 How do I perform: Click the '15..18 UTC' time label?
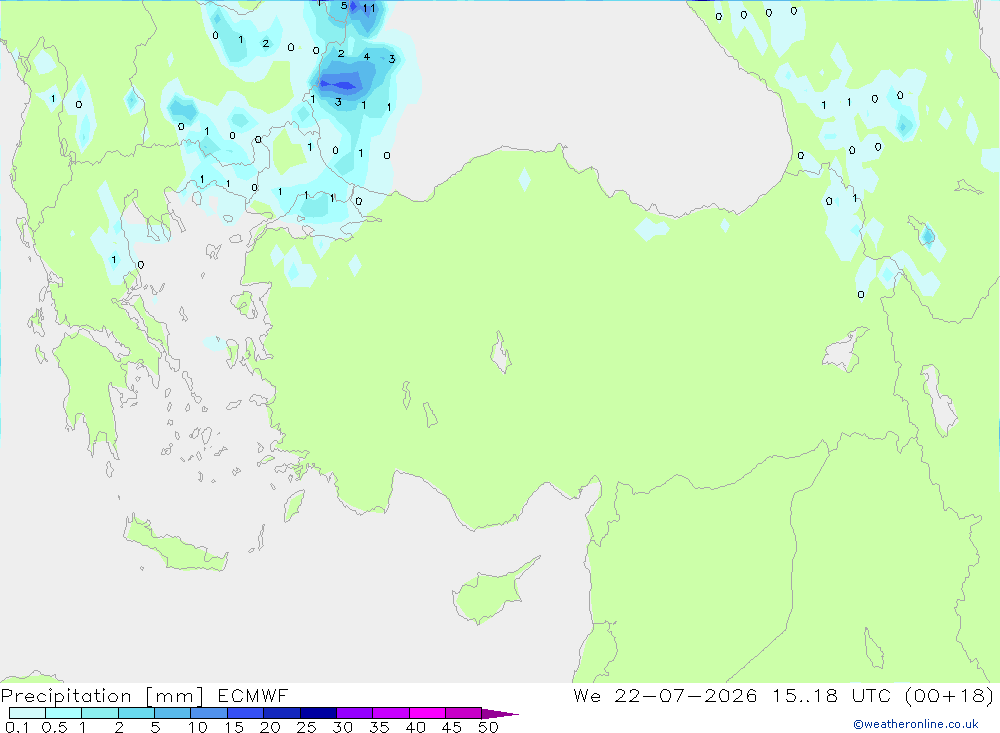(831, 695)
